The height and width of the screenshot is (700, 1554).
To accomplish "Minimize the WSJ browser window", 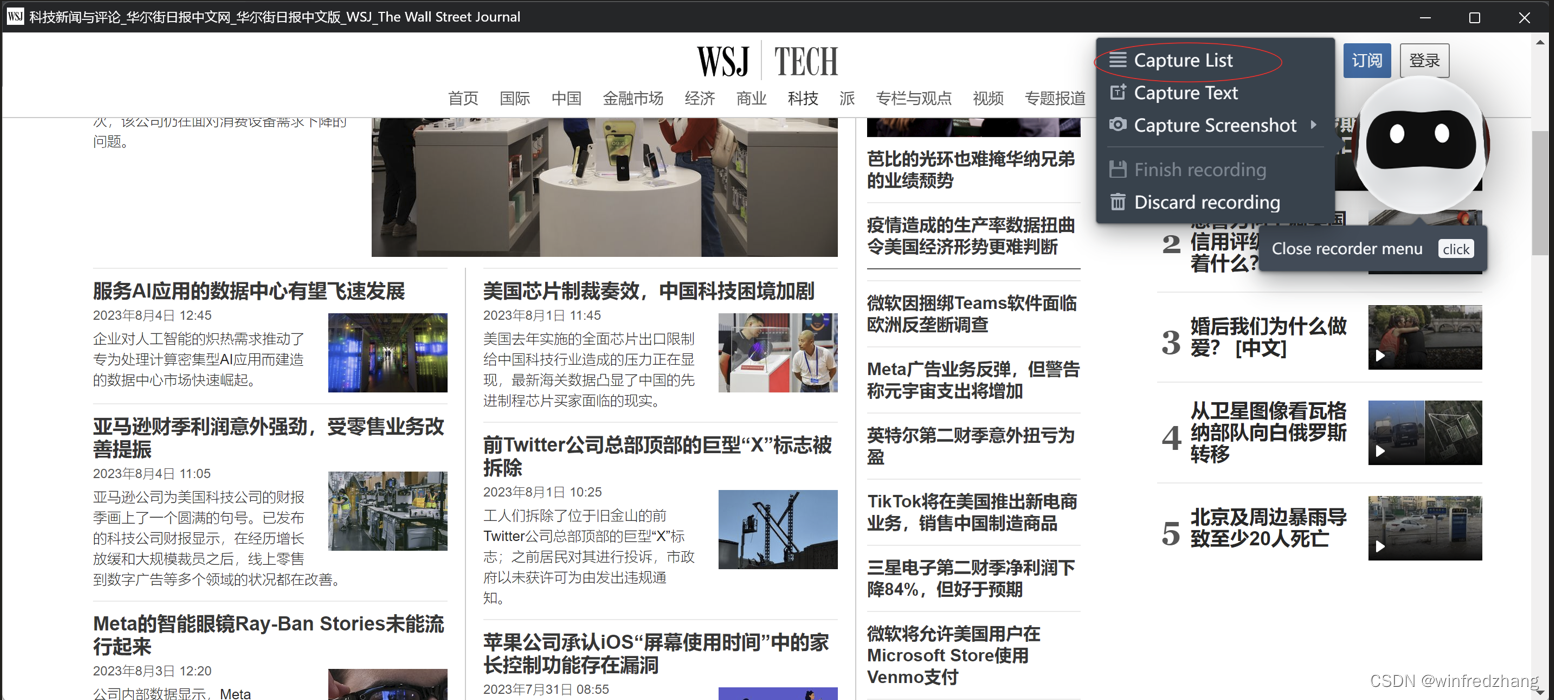I will coord(1425,17).
